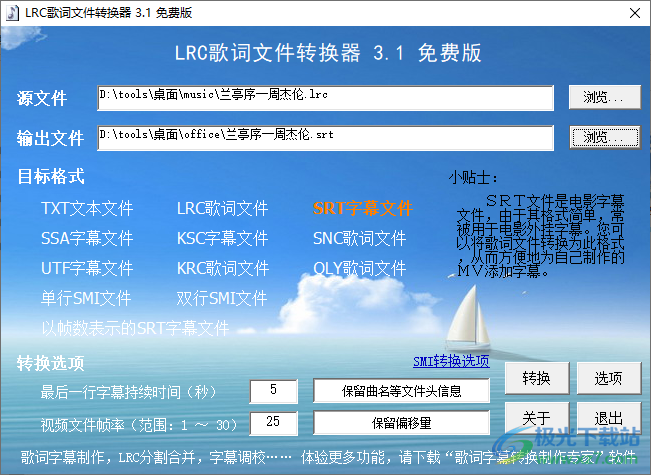Viewport: 651px width, 475px height.
Task: Click the 转换 button
Action: click(x=537, y=378)
